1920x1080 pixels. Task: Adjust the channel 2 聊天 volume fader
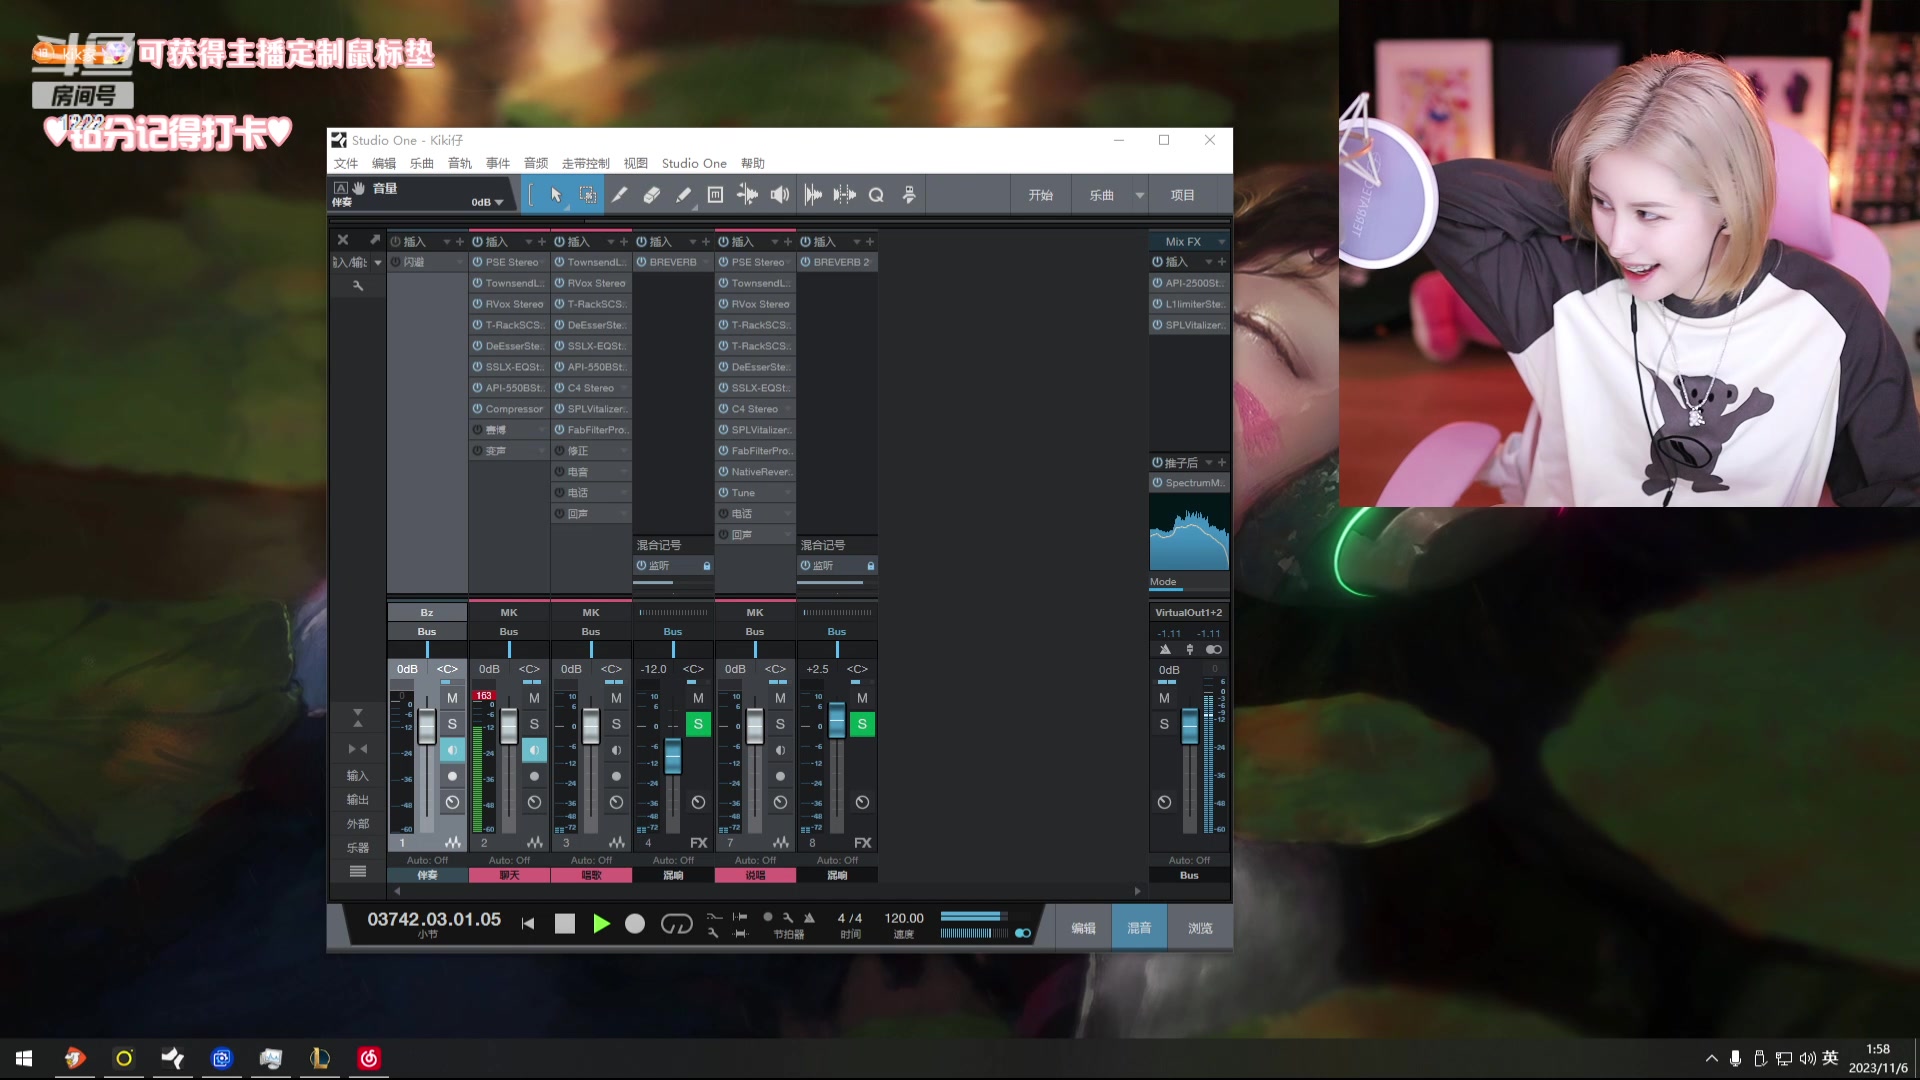(x=509, y=726)
